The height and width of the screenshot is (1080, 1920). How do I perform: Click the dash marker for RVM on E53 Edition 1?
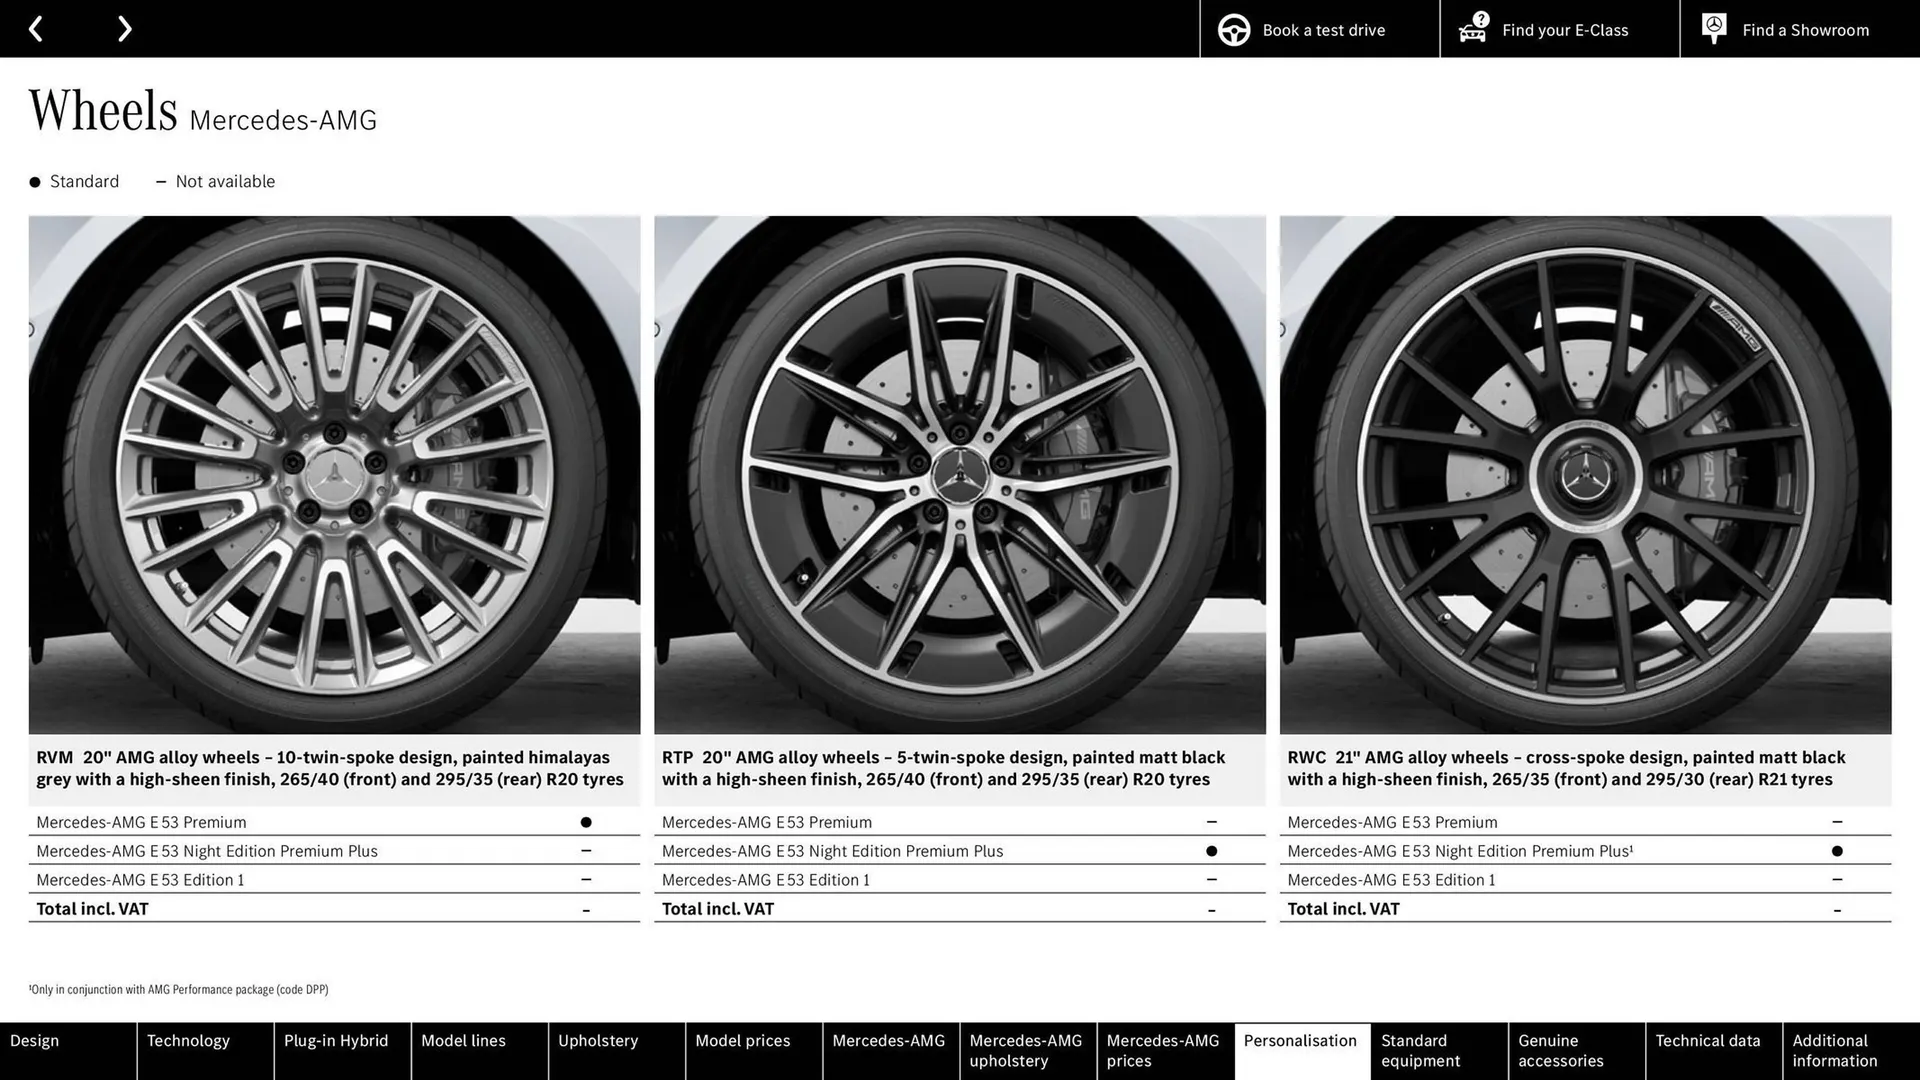pos(586,880)
